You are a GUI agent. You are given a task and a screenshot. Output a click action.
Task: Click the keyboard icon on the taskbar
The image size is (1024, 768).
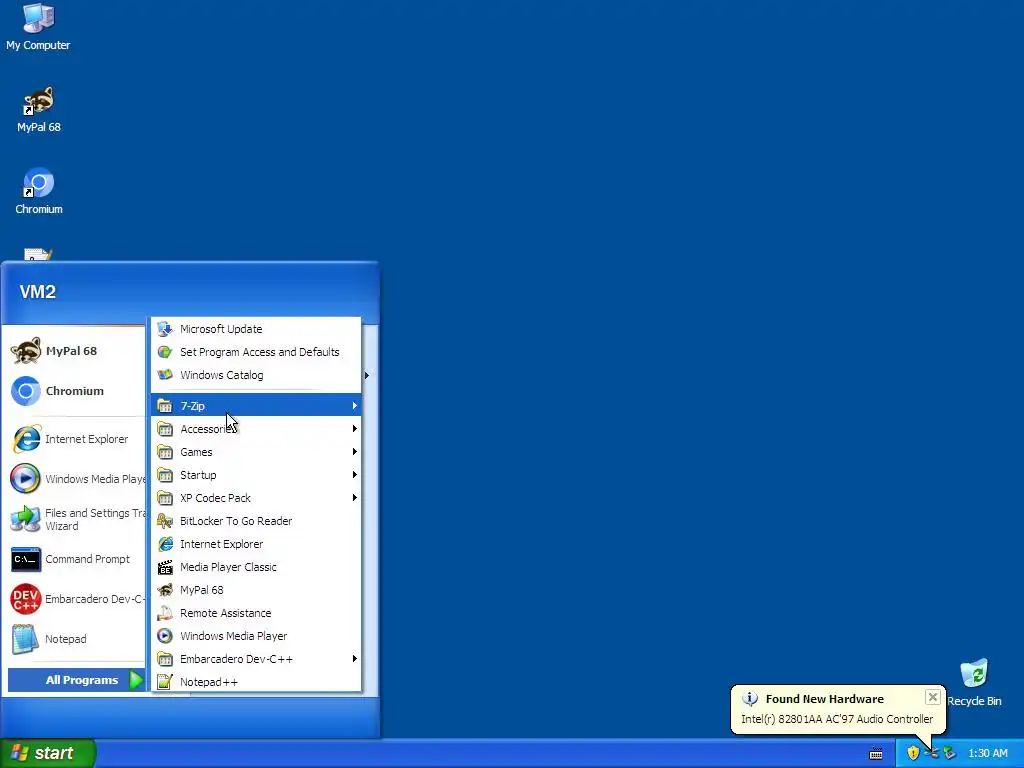(876, 754)
